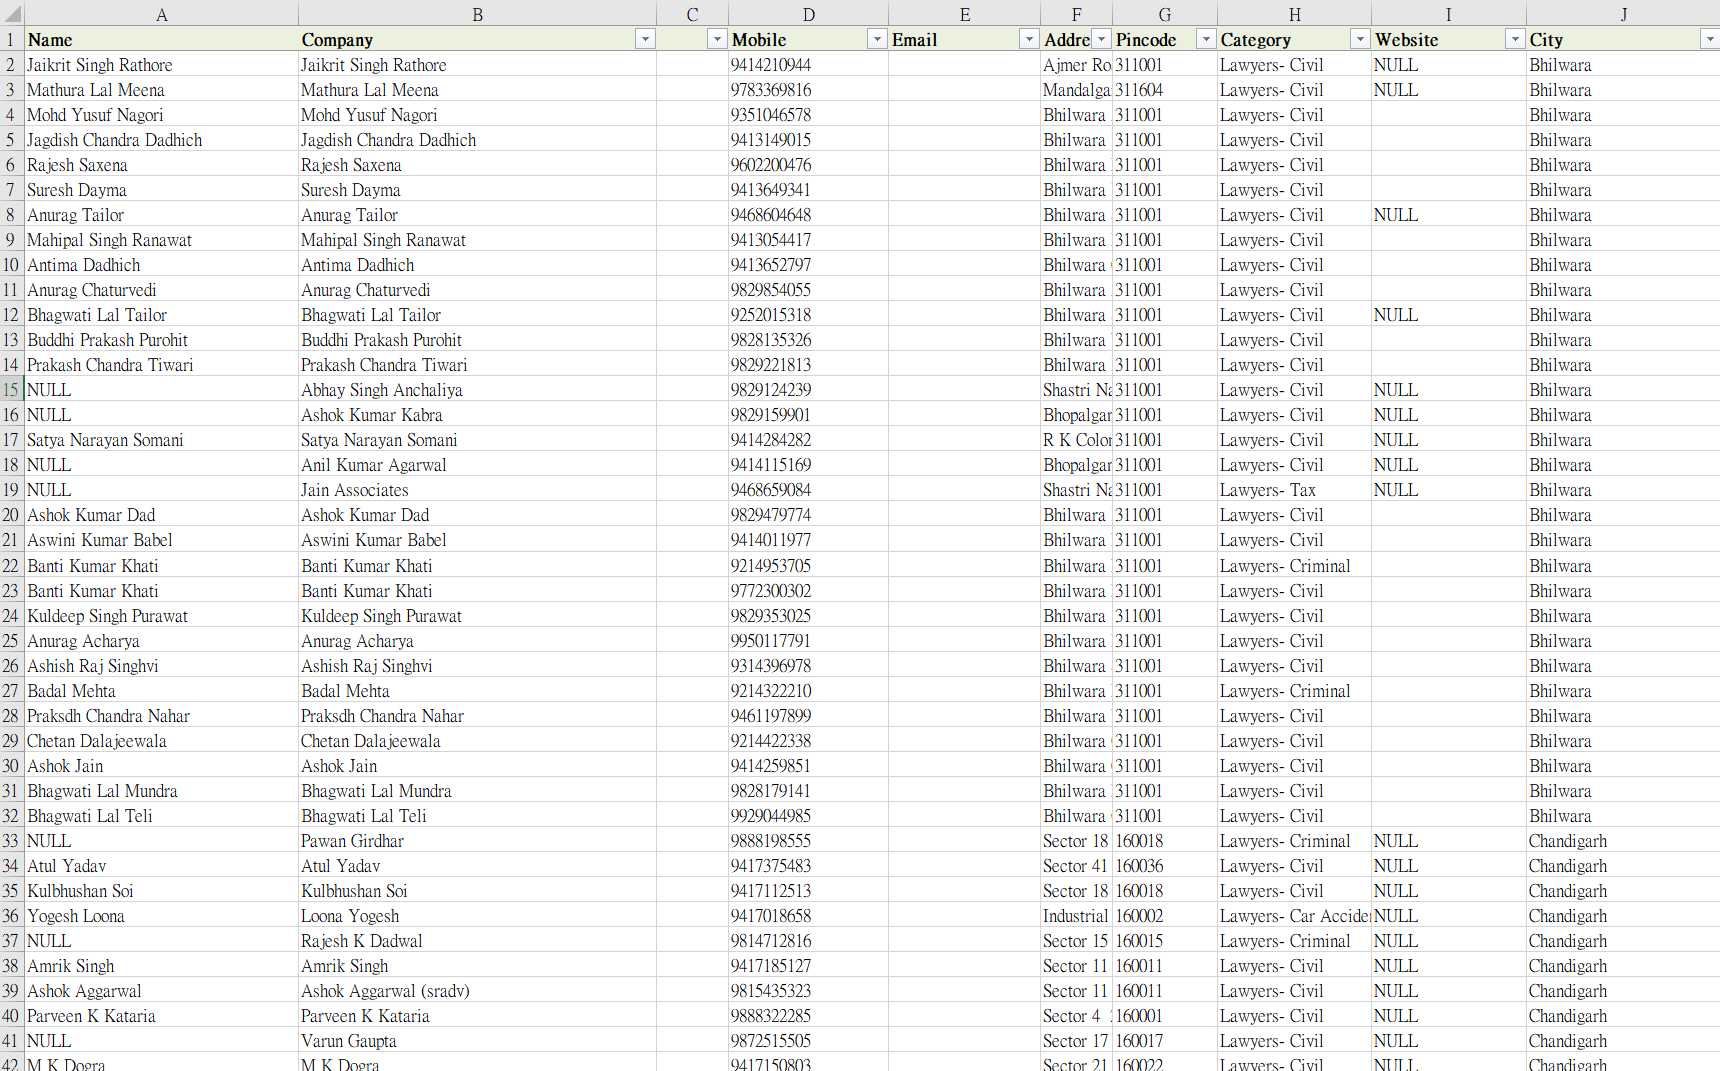Screen dimensions: 1720x1071
Task: Select Chetan Dalajeewala in Name column
Action: coord(161,741)
